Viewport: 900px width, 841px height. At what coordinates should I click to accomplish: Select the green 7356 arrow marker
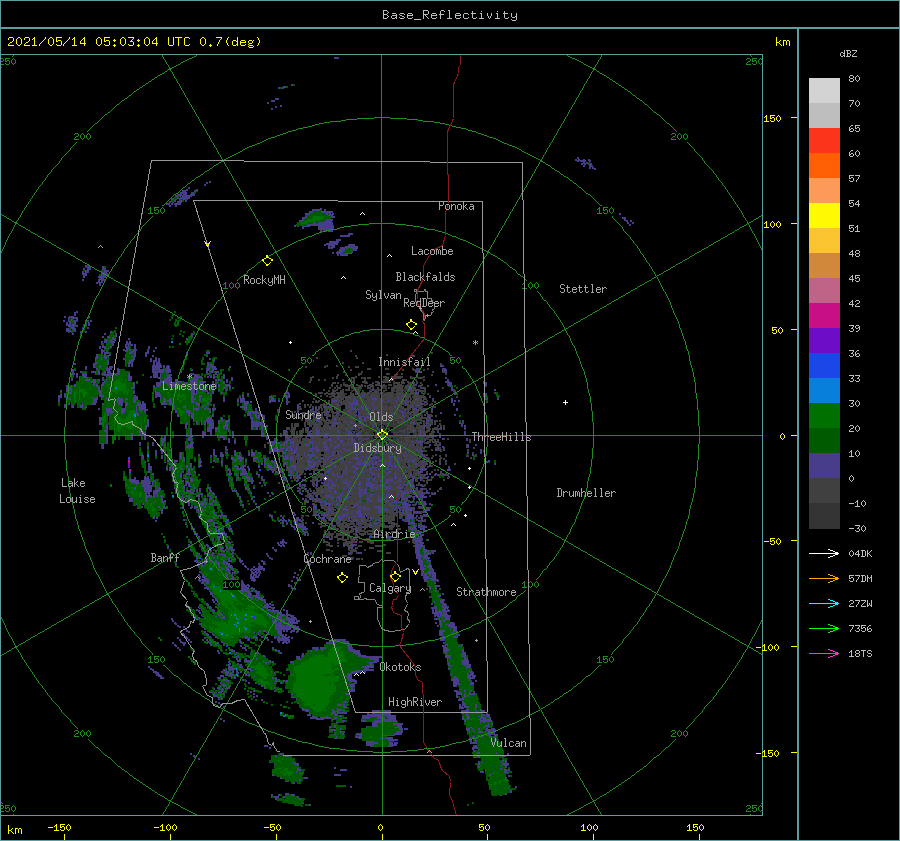pos(824,629)
